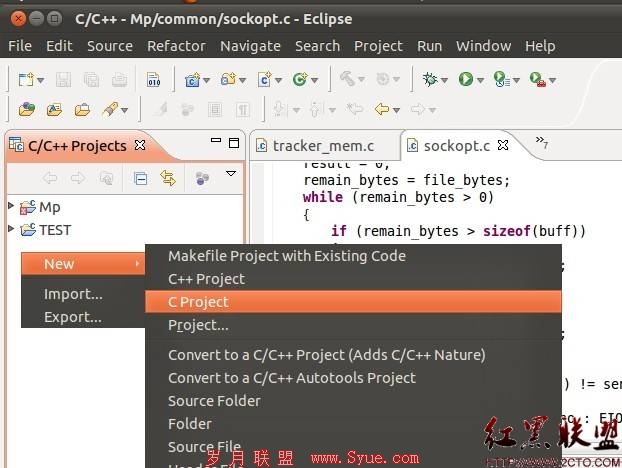The width and height of the screenshot is (622, 468).
Task: Select Makefile Project with Existing Code
Action: 353,256
